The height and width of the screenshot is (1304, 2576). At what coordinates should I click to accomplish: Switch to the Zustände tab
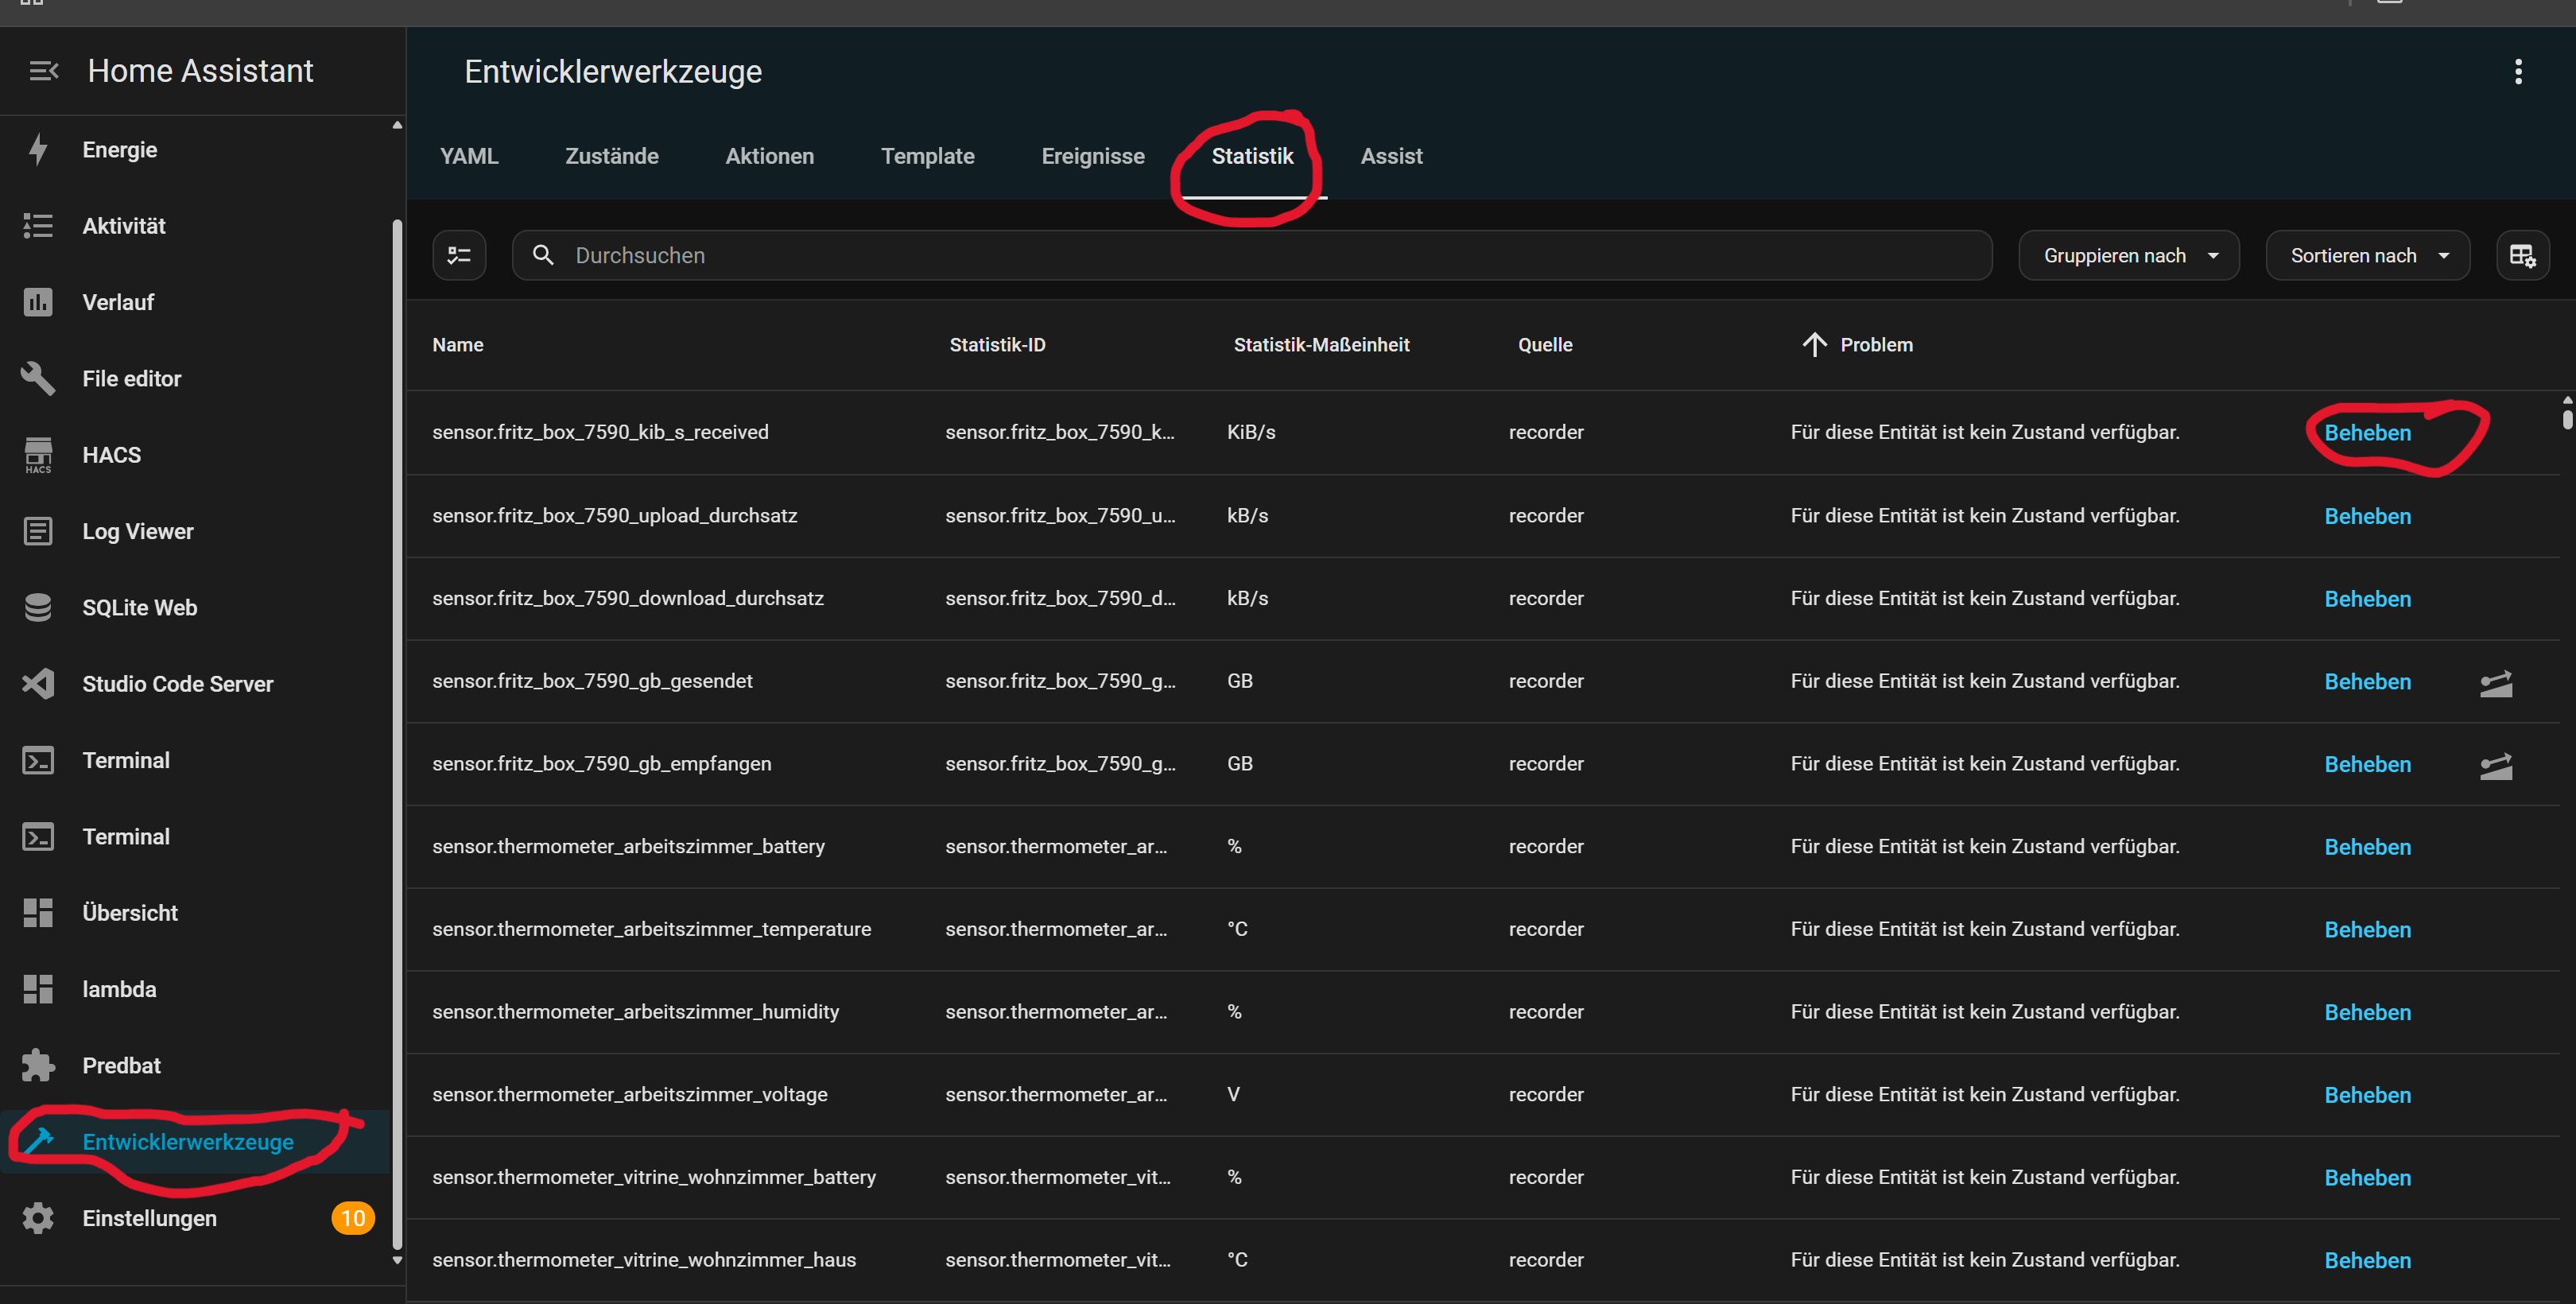[611, 156]
